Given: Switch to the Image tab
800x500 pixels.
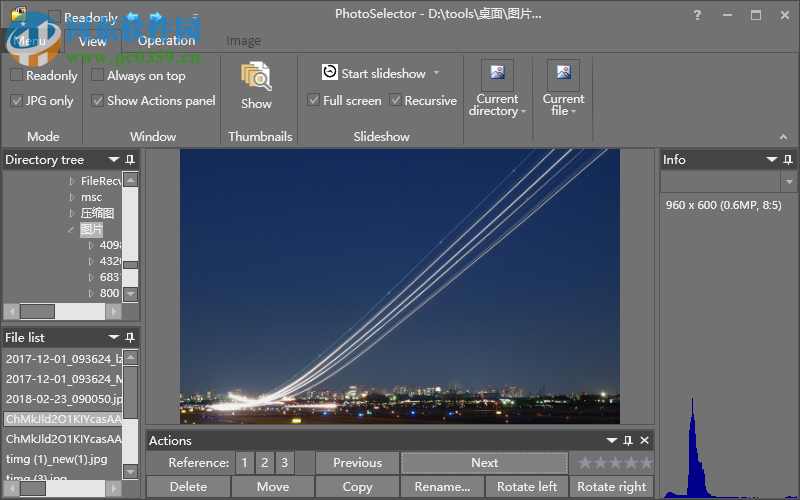Looking at the screenshot, I should (x=243, y=41).
